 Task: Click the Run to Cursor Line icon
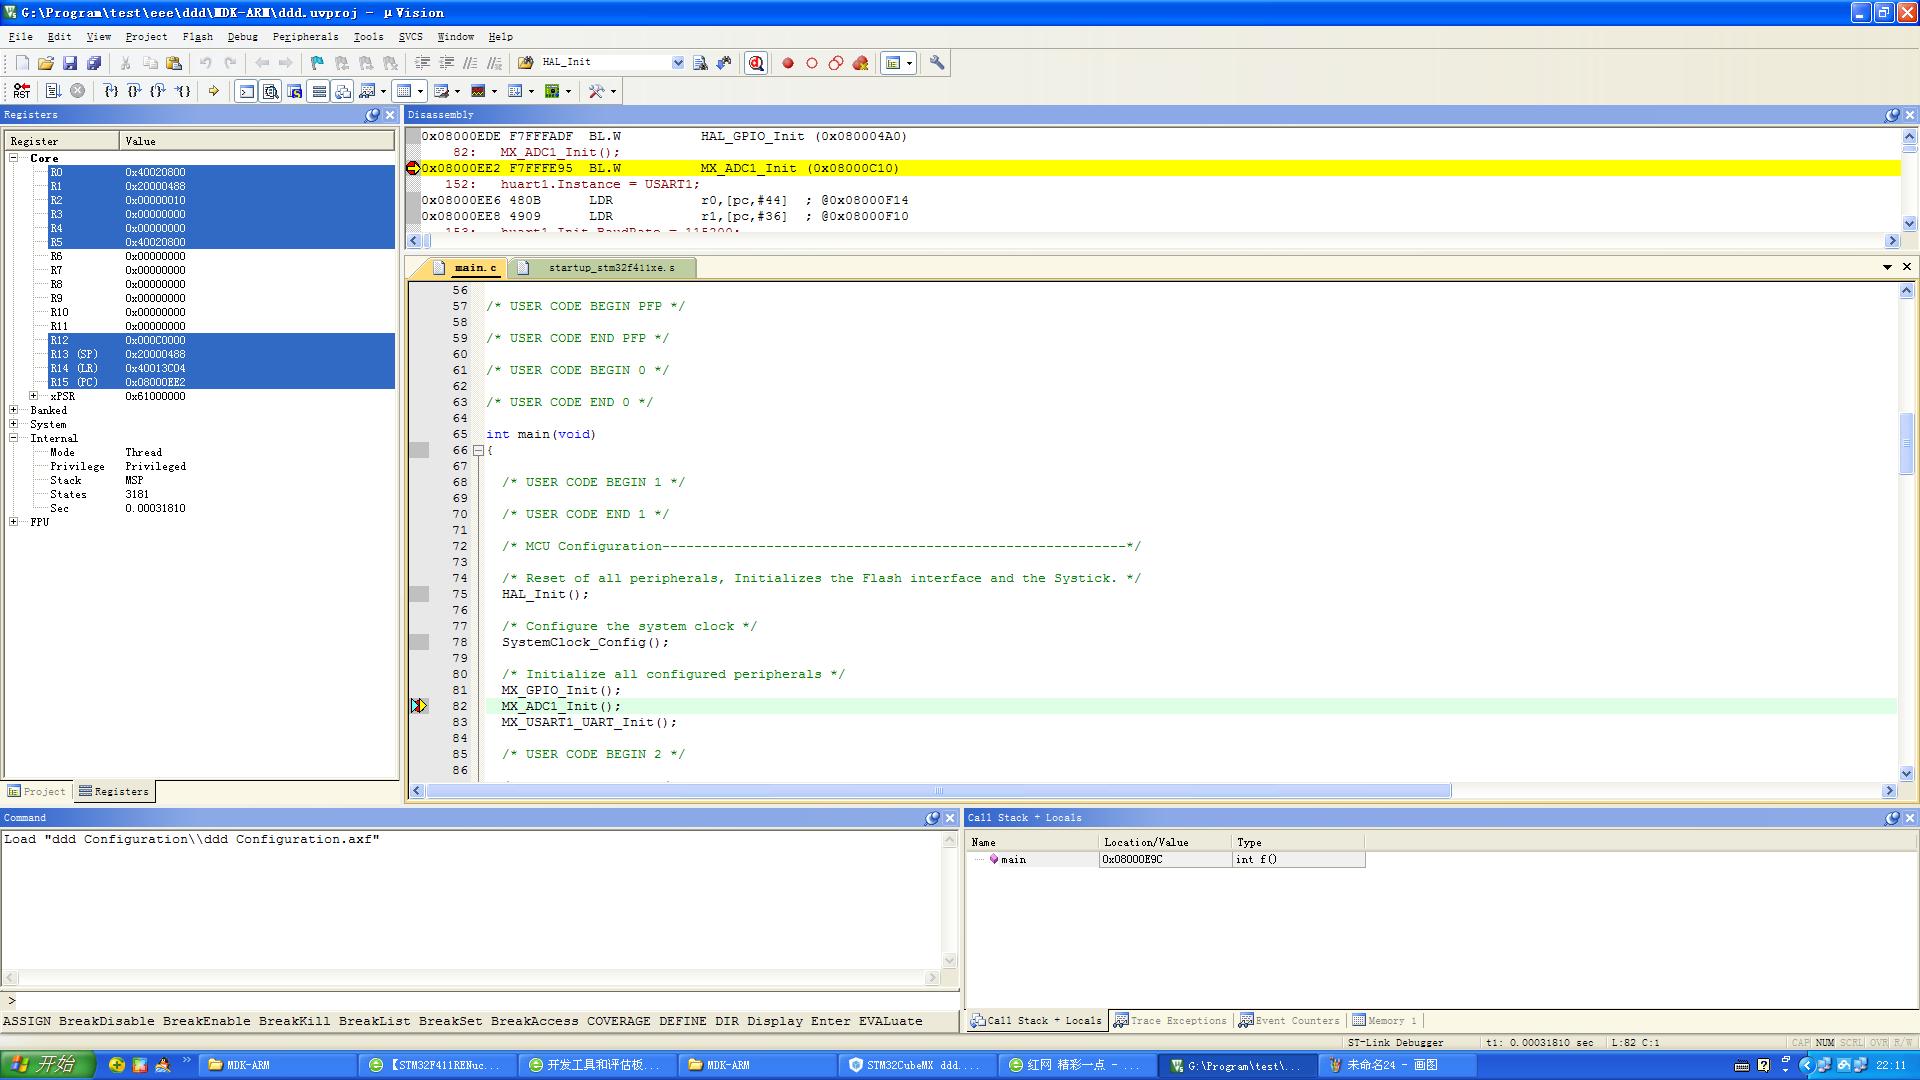[x=183, y=91]
